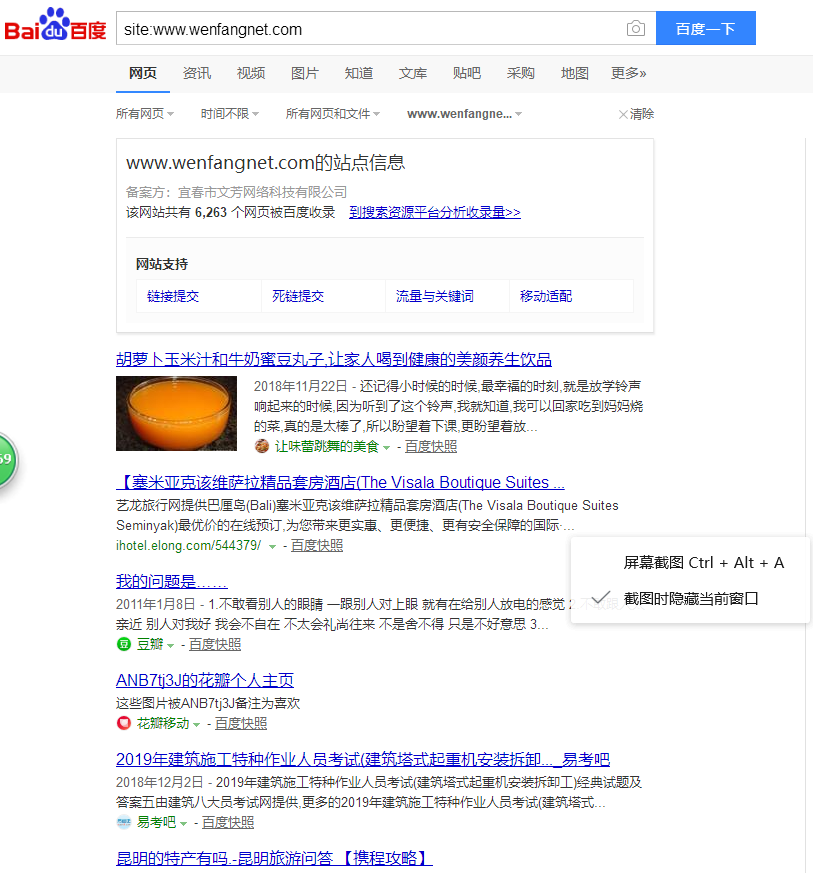This screenshot has width=813, height=873.
Task: Click the ihotel.elong.com/544379/ URL
Action: click(x=188, y=545)
